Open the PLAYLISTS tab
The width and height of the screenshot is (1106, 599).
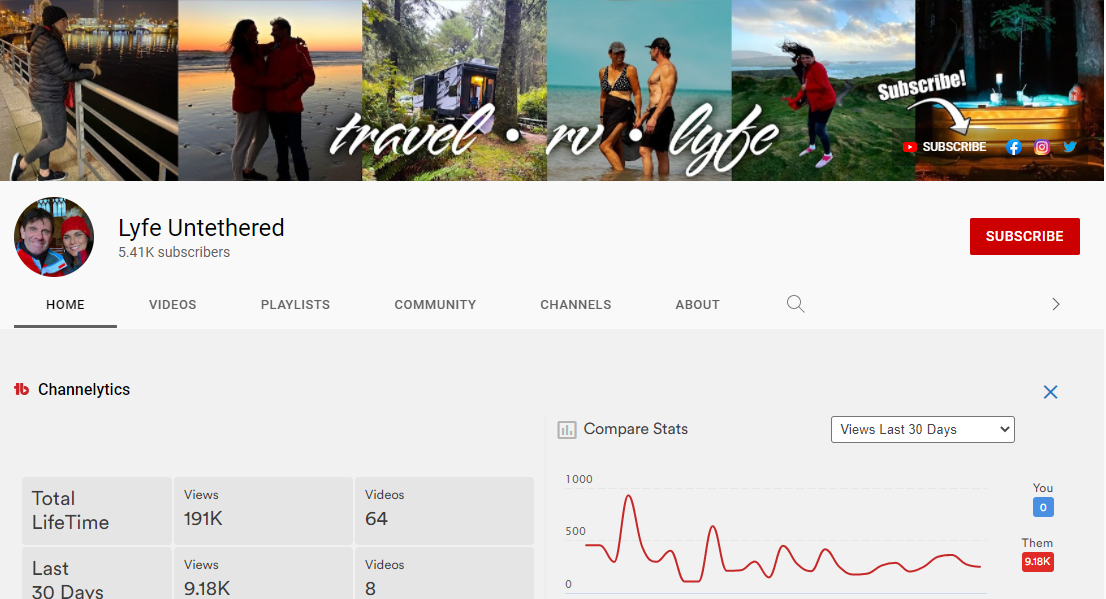click(296, 305)
